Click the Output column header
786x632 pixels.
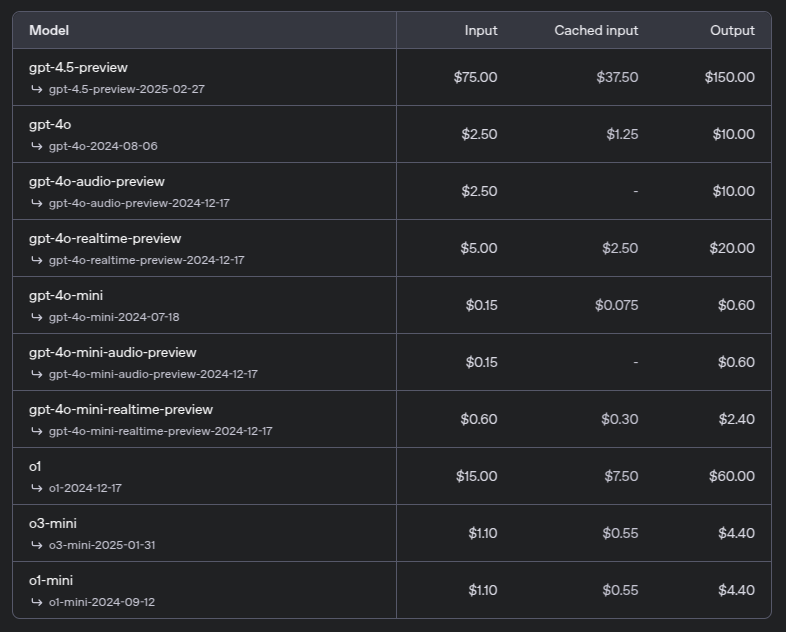[732, 31]
